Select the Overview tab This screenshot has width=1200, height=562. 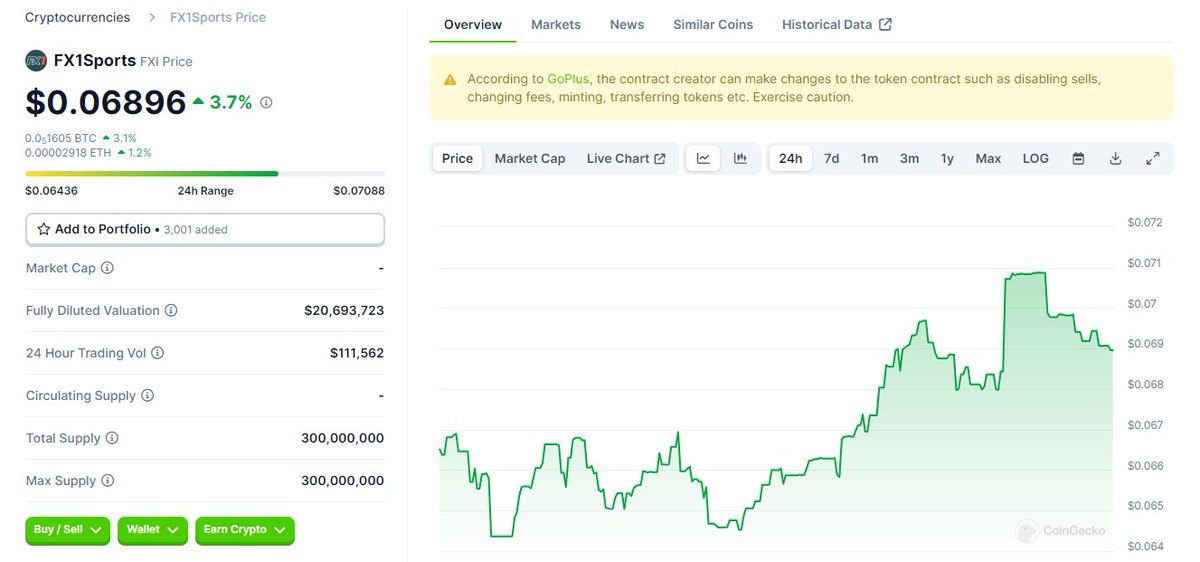[473, 24]
